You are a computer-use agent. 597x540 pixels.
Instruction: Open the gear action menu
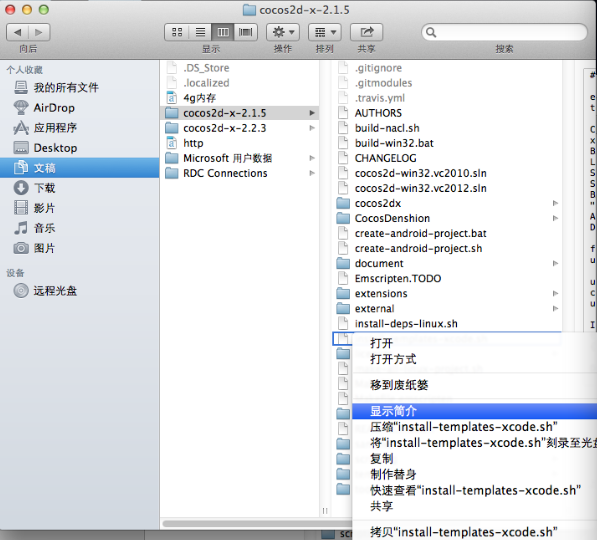pos(283,32)
